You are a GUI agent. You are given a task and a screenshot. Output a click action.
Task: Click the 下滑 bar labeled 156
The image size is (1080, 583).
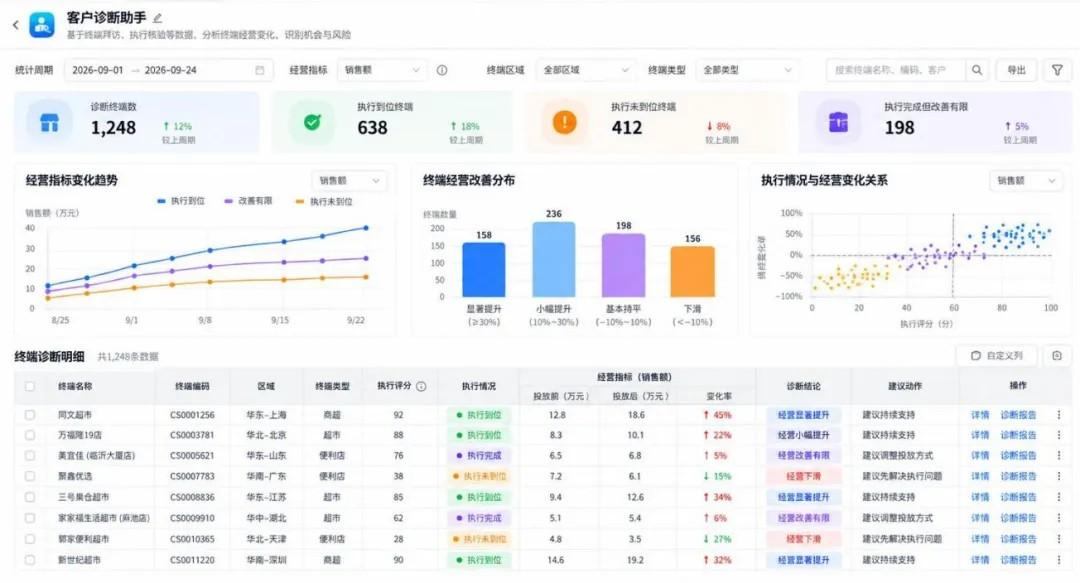[x=692, y=272]
